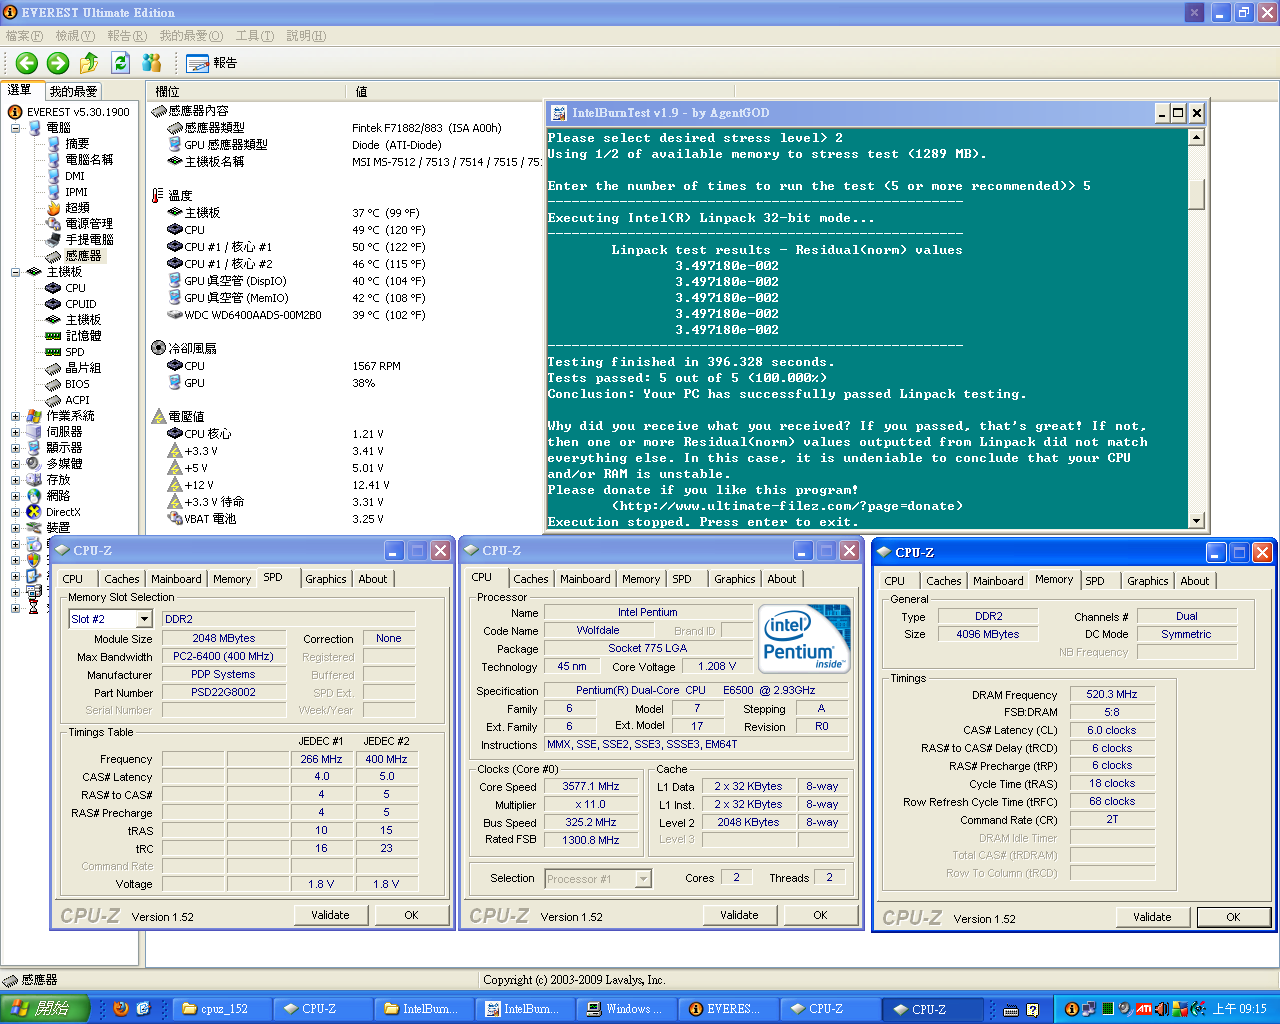The height and width of the screenshot is (1024, 1280).
Task: Click the Internet Explorer quick launch icon
Action: 143,1009
